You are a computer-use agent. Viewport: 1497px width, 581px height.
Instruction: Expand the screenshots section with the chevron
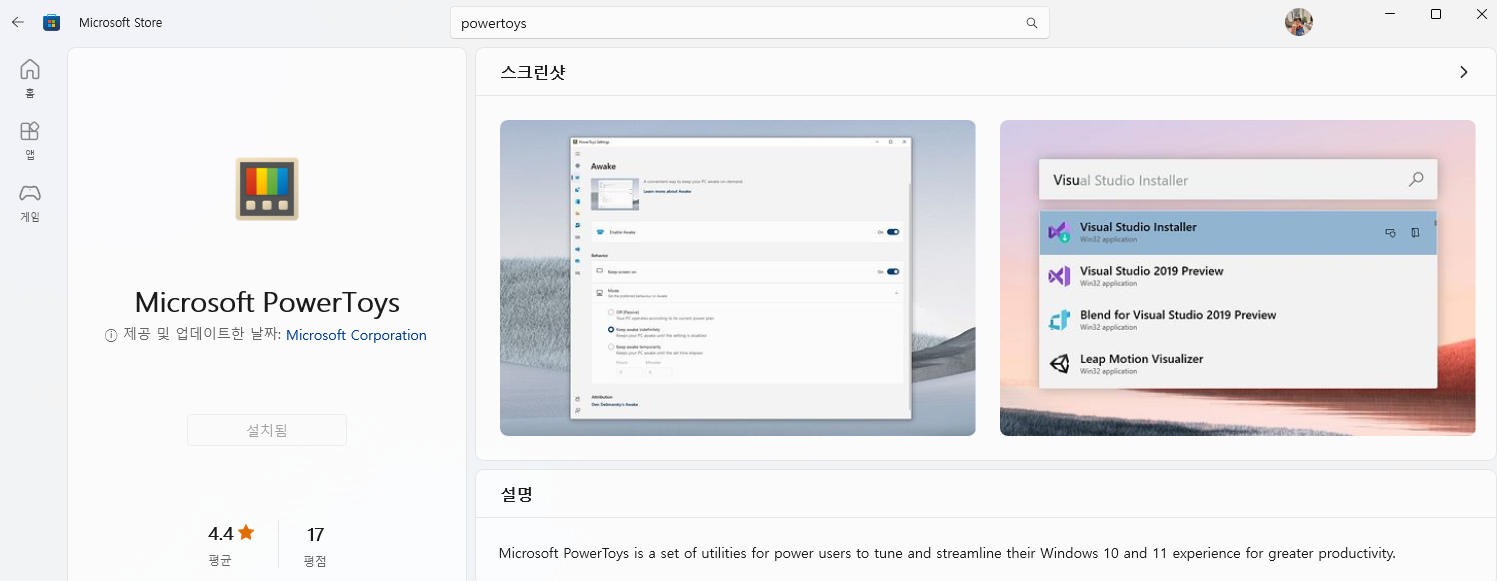1463,72
